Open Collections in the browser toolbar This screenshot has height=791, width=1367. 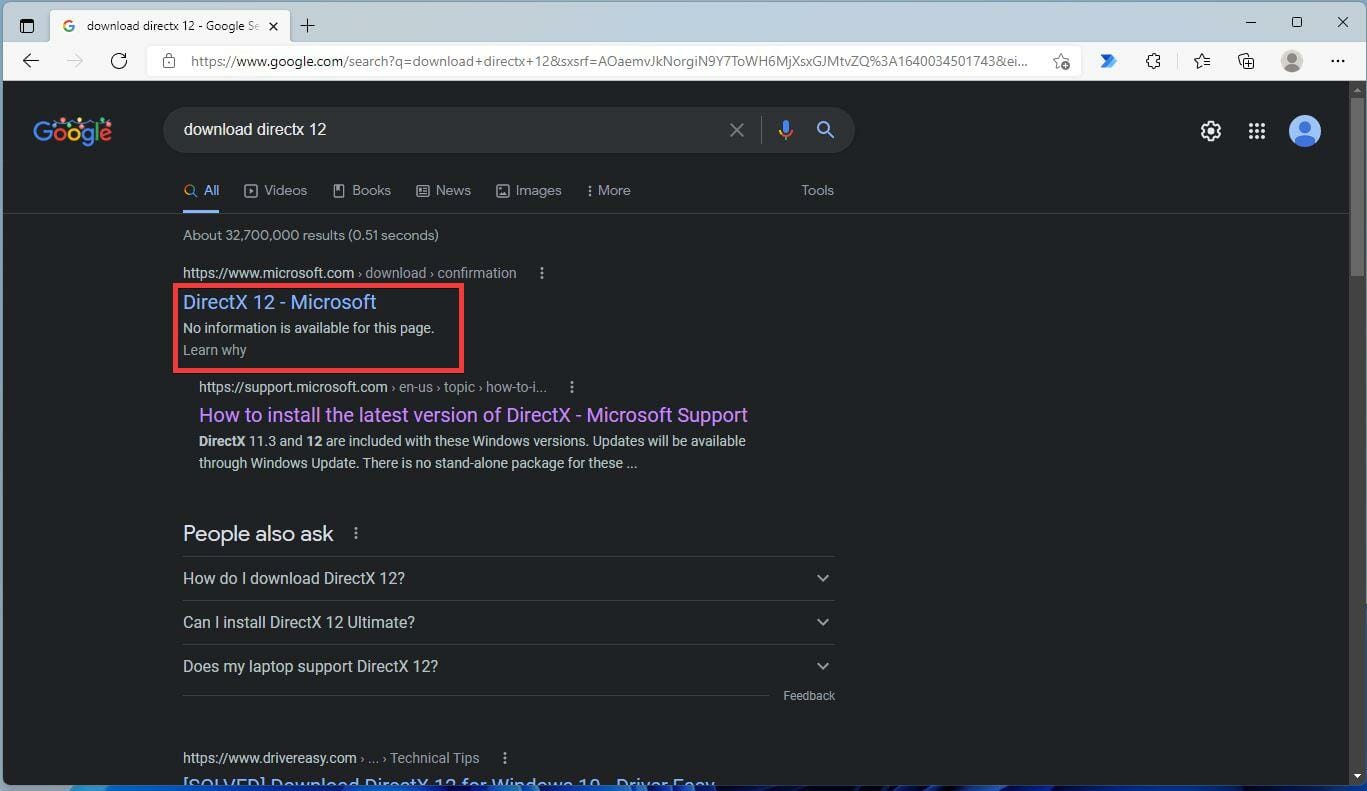[1246, 61]
